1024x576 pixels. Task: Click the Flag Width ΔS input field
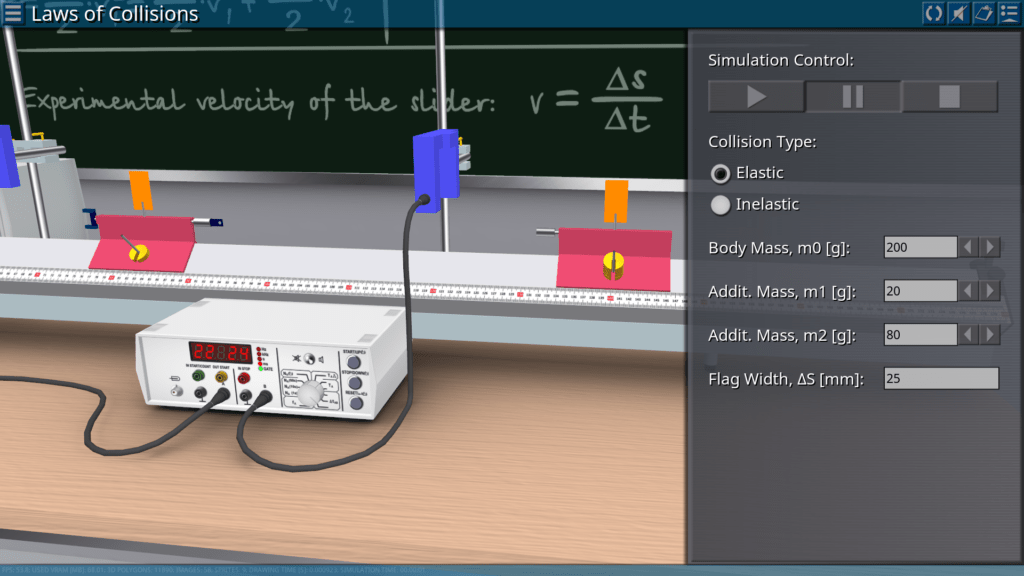(940, 379)
